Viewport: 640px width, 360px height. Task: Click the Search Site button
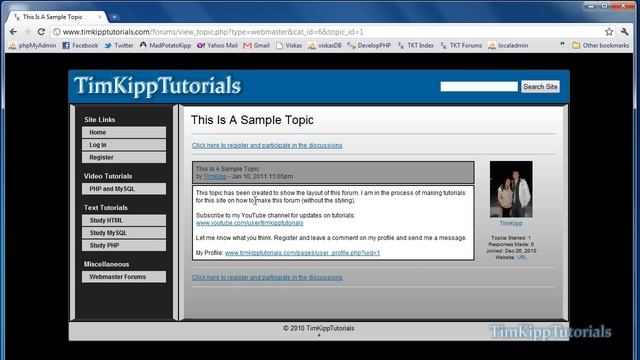pos(540,87)
